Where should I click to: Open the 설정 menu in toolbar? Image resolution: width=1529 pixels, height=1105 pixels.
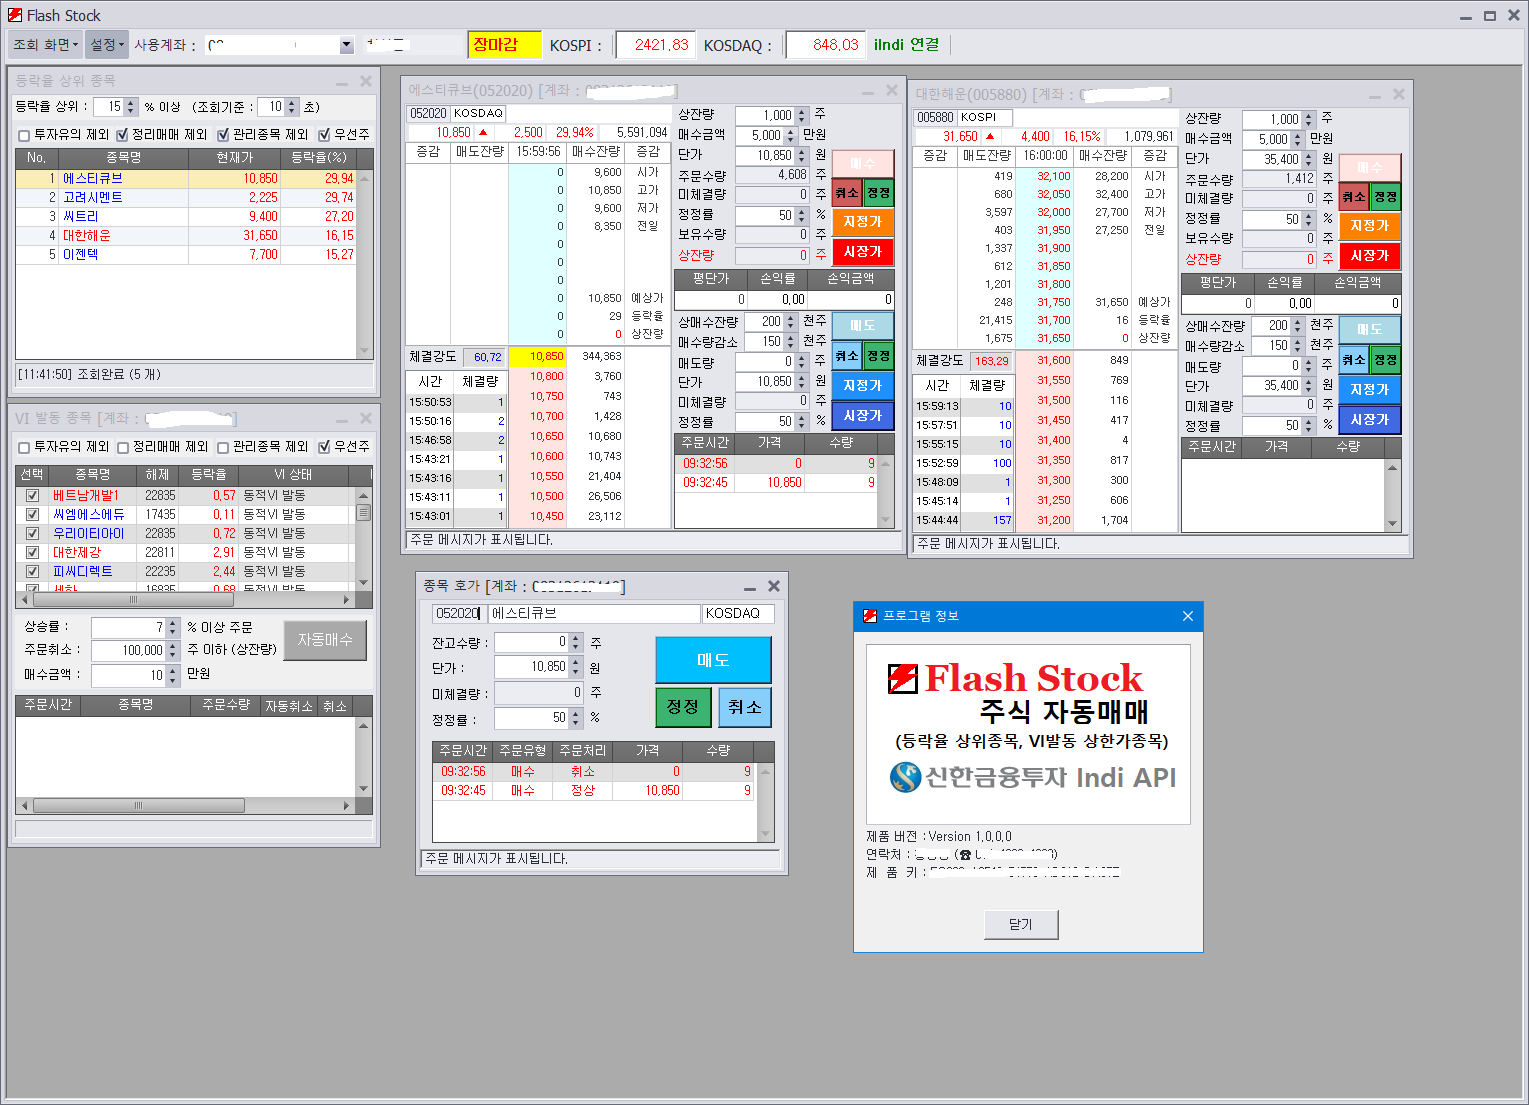[x=106, y=45]
